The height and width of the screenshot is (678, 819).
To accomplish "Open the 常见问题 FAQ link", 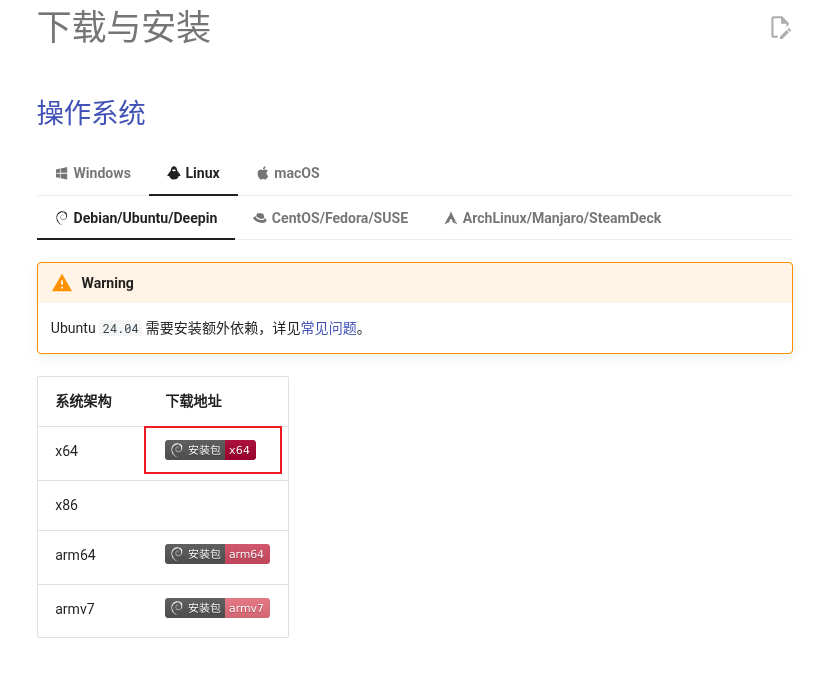I will pos(329,329).
